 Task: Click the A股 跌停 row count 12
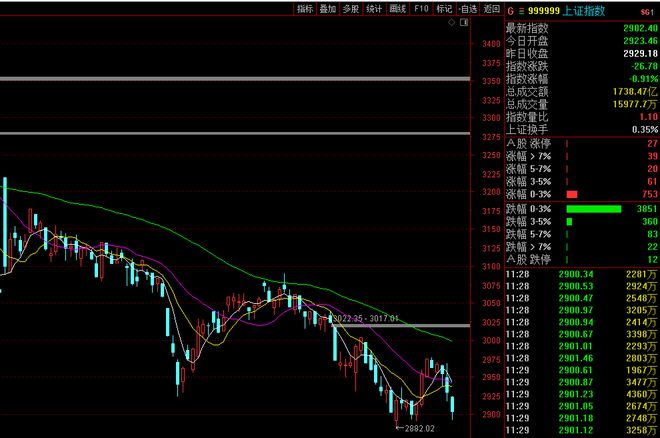point(652,259)
